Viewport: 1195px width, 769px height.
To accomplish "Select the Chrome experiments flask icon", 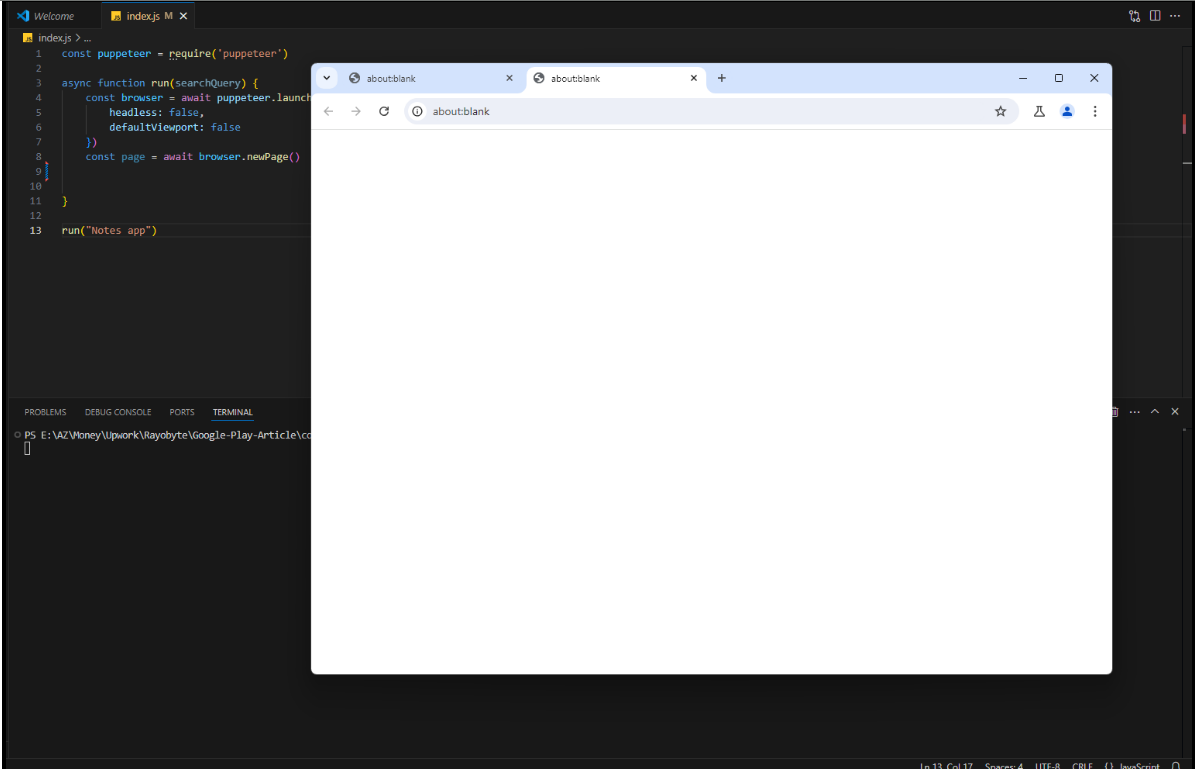I will coord(1038,111).
